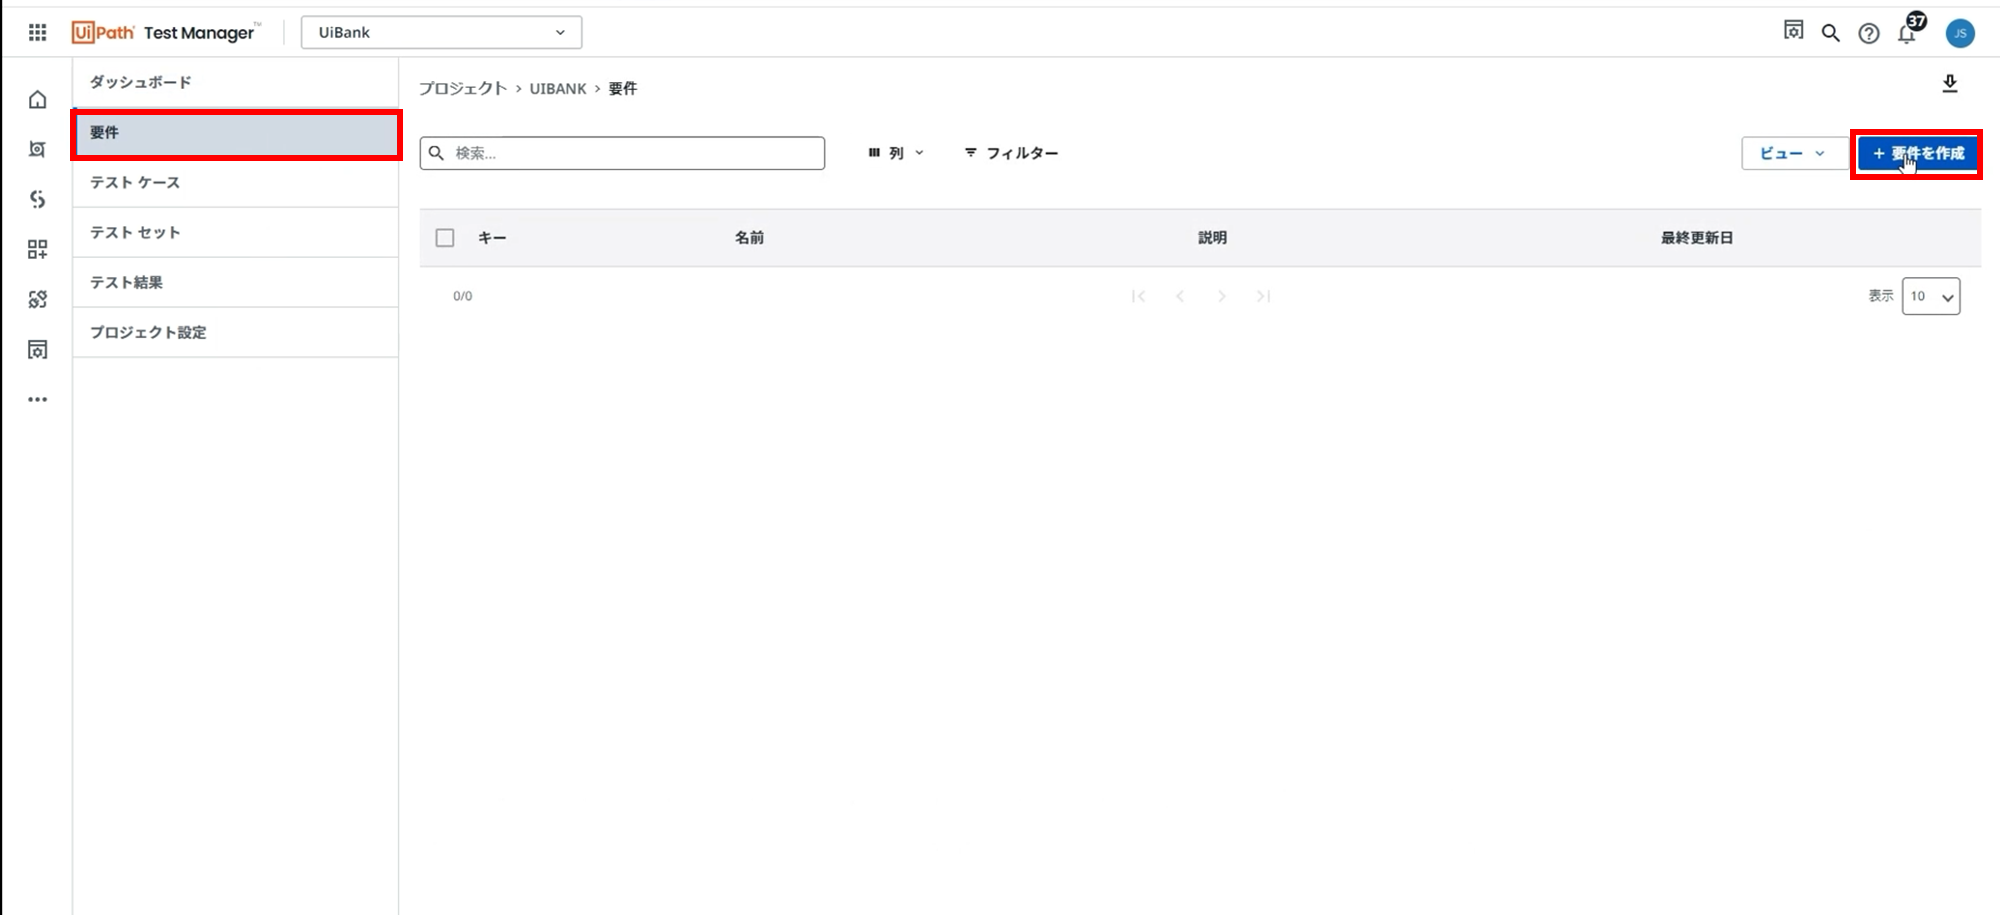Open notifications bell showing 37 alerts
The height and width of the screenshot is (915, 2000).
[x=1908, y=32]
